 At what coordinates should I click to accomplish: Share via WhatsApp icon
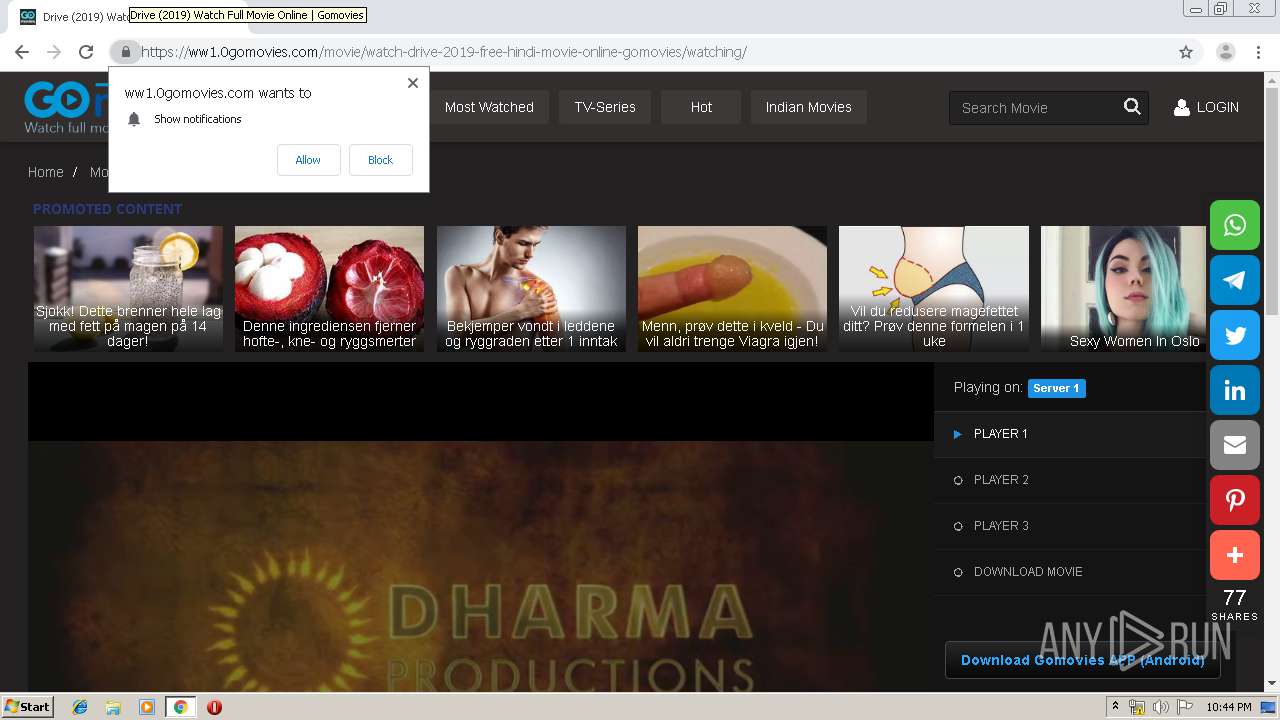pos(1235,225)
